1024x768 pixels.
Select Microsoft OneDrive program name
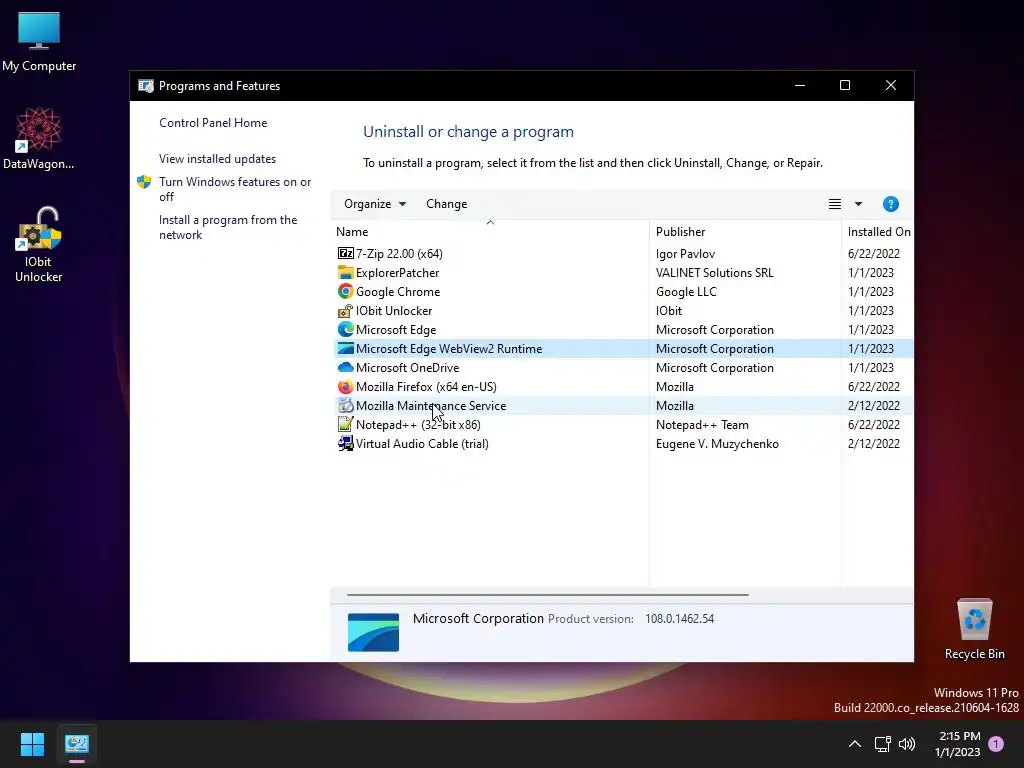[408, 368]
